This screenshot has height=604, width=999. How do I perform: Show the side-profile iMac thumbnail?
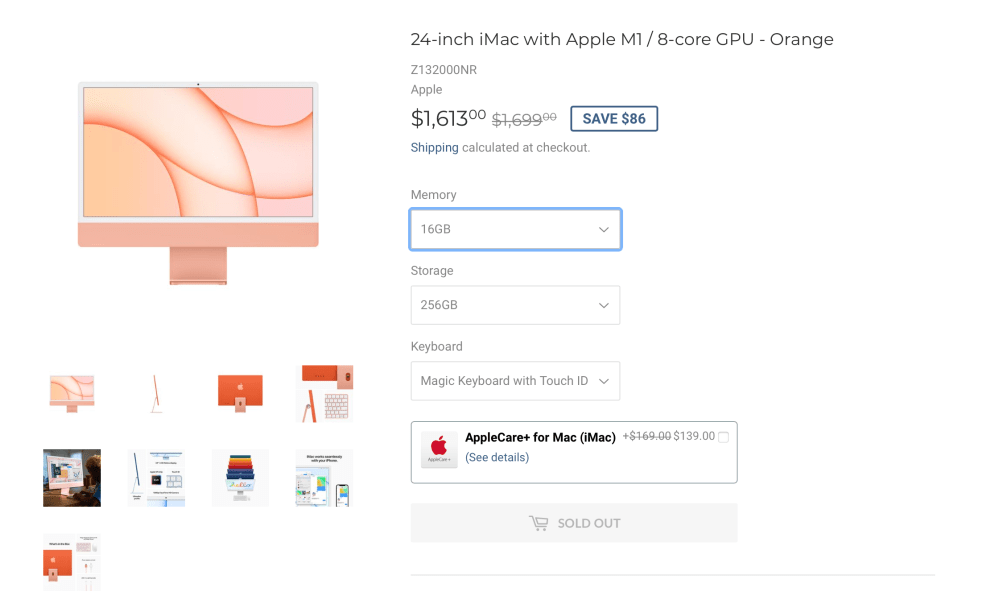(156, 393)
